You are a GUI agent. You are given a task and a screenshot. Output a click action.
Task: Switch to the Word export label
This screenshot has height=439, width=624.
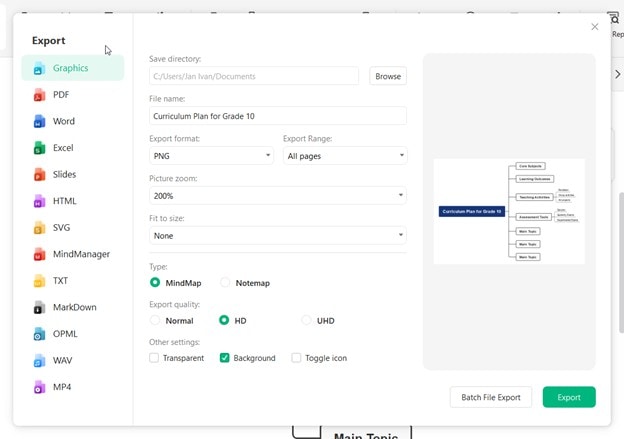(x=64, y=121)
